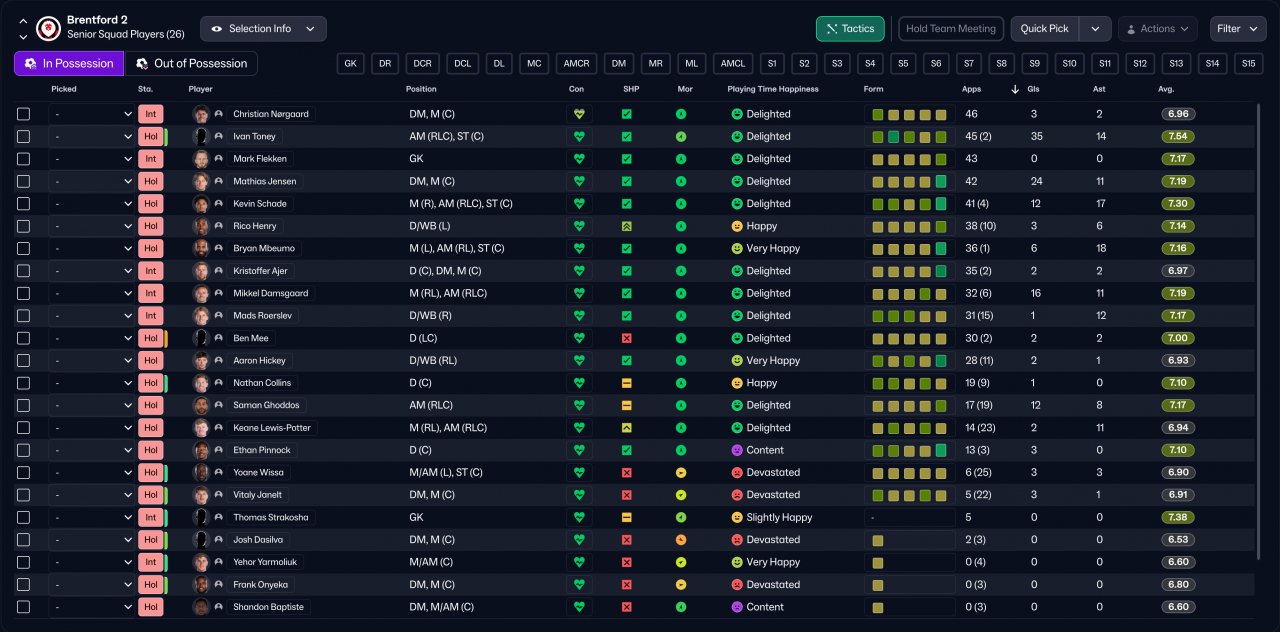Click Yoane Wissa's morale face icon
This screenshot has height=632, width=1280.
(x=681, y=473)
